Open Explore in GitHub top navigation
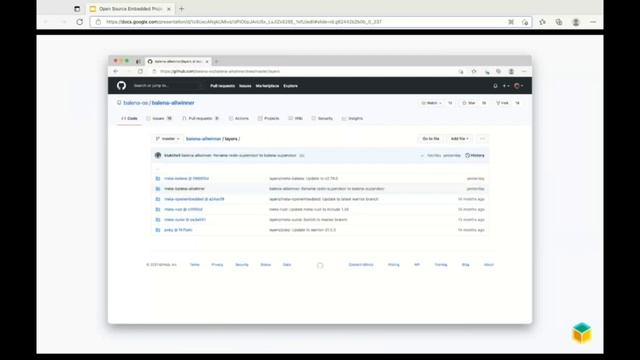 (291, 86)
